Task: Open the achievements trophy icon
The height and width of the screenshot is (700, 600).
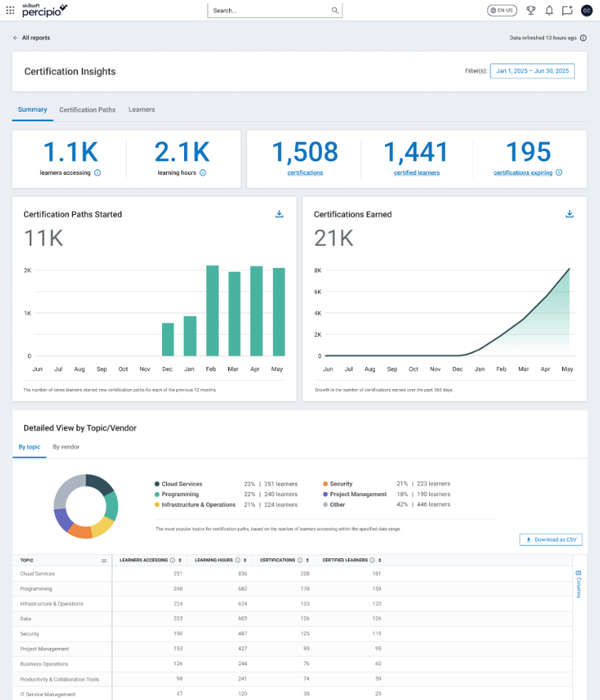Action: (x=531, y=11)
